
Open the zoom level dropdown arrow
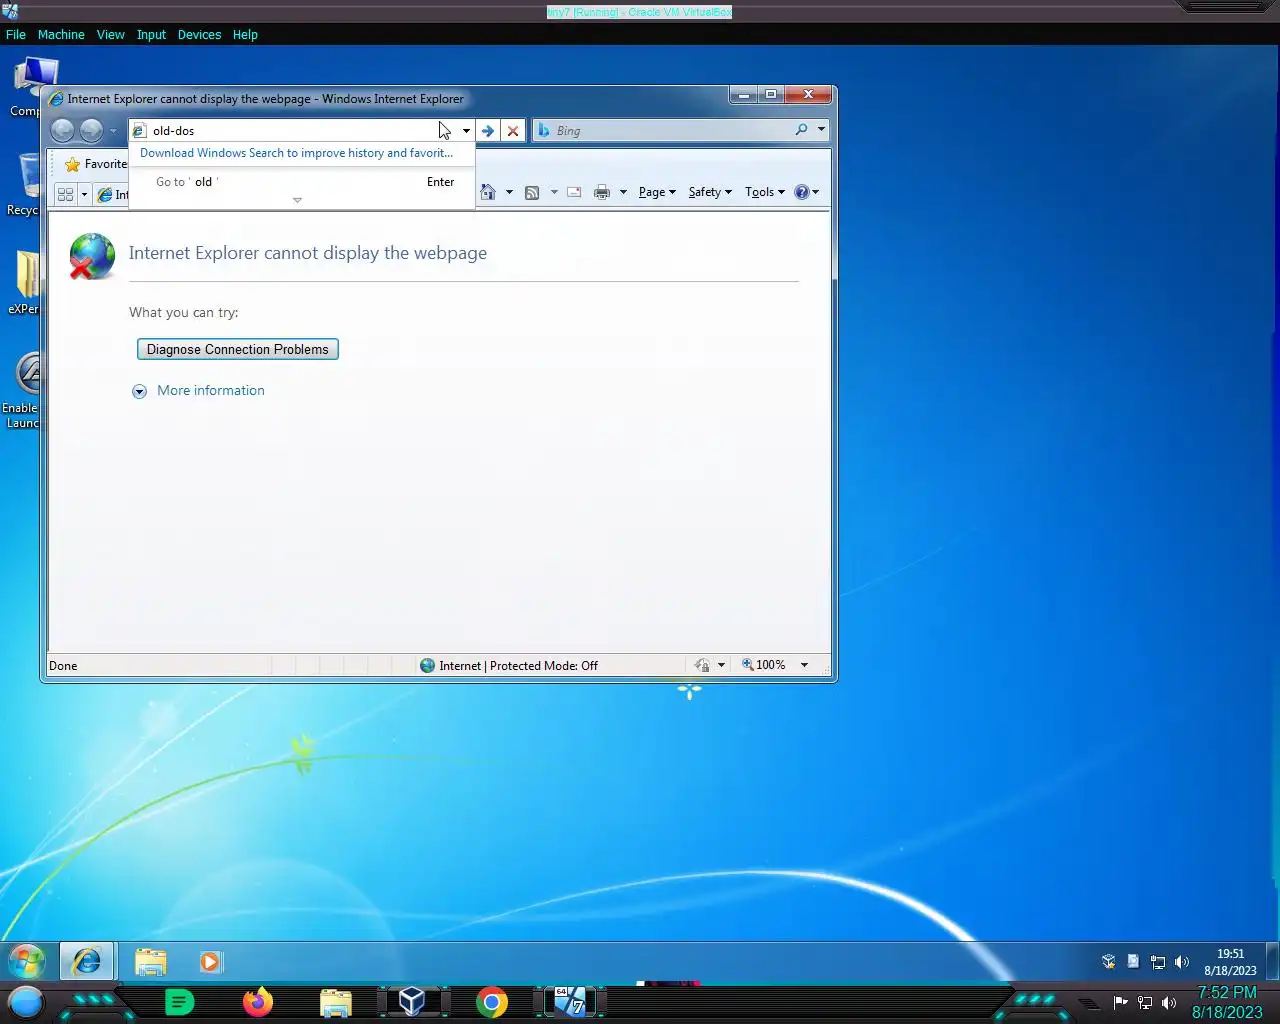tap(804, 665)
